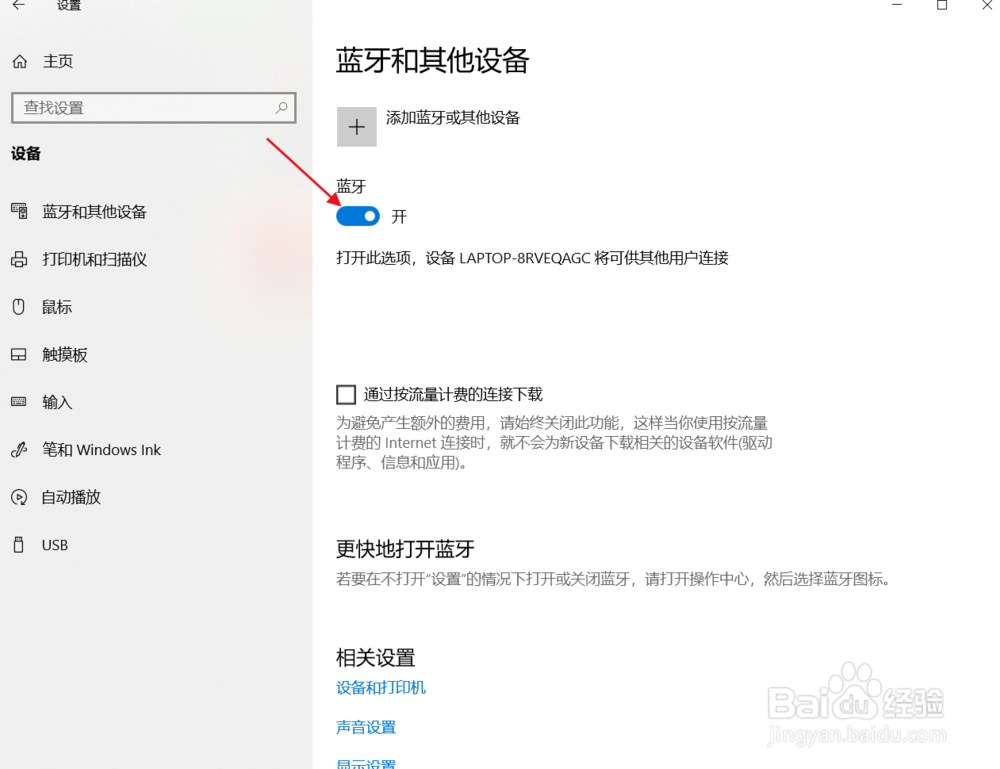Click the 自动播放 autoplay icon
This screenshot has height=769, width=1000.
tap(21, 497)
